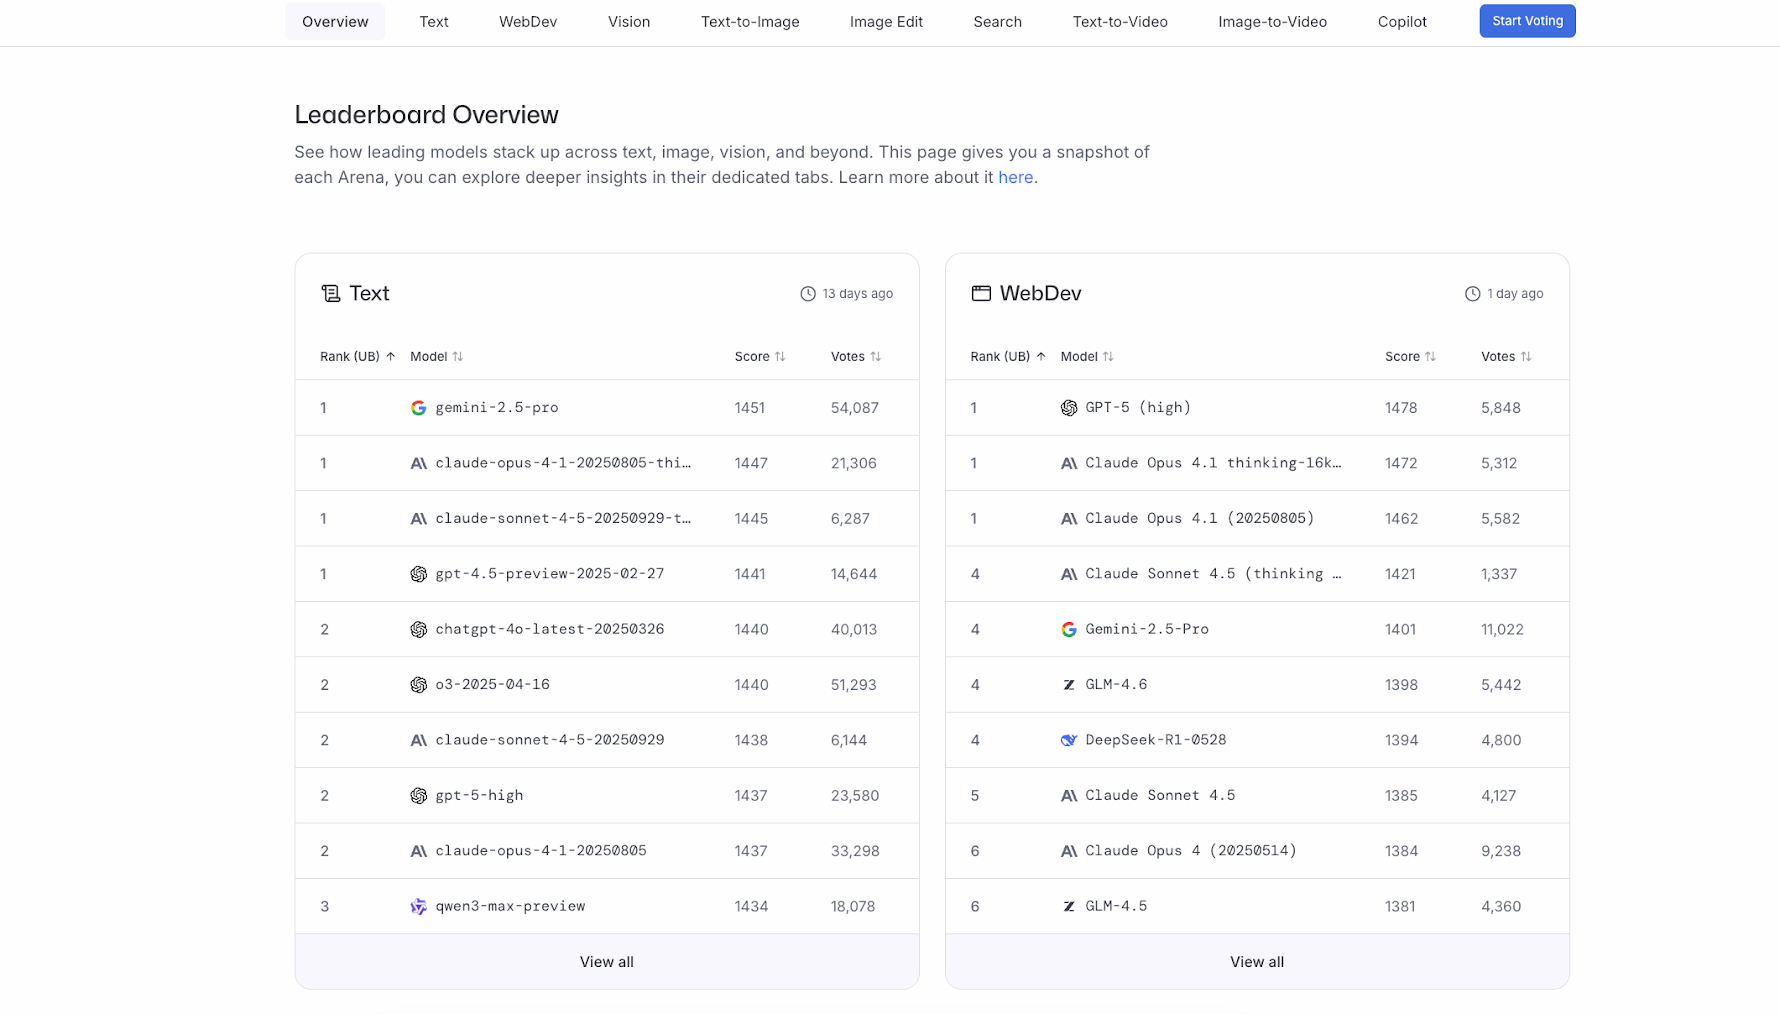The height and width of the screenshot is (1014, 1780).
Task: Click View all under Text leaderboard
Action: click(x=607, y=962)
